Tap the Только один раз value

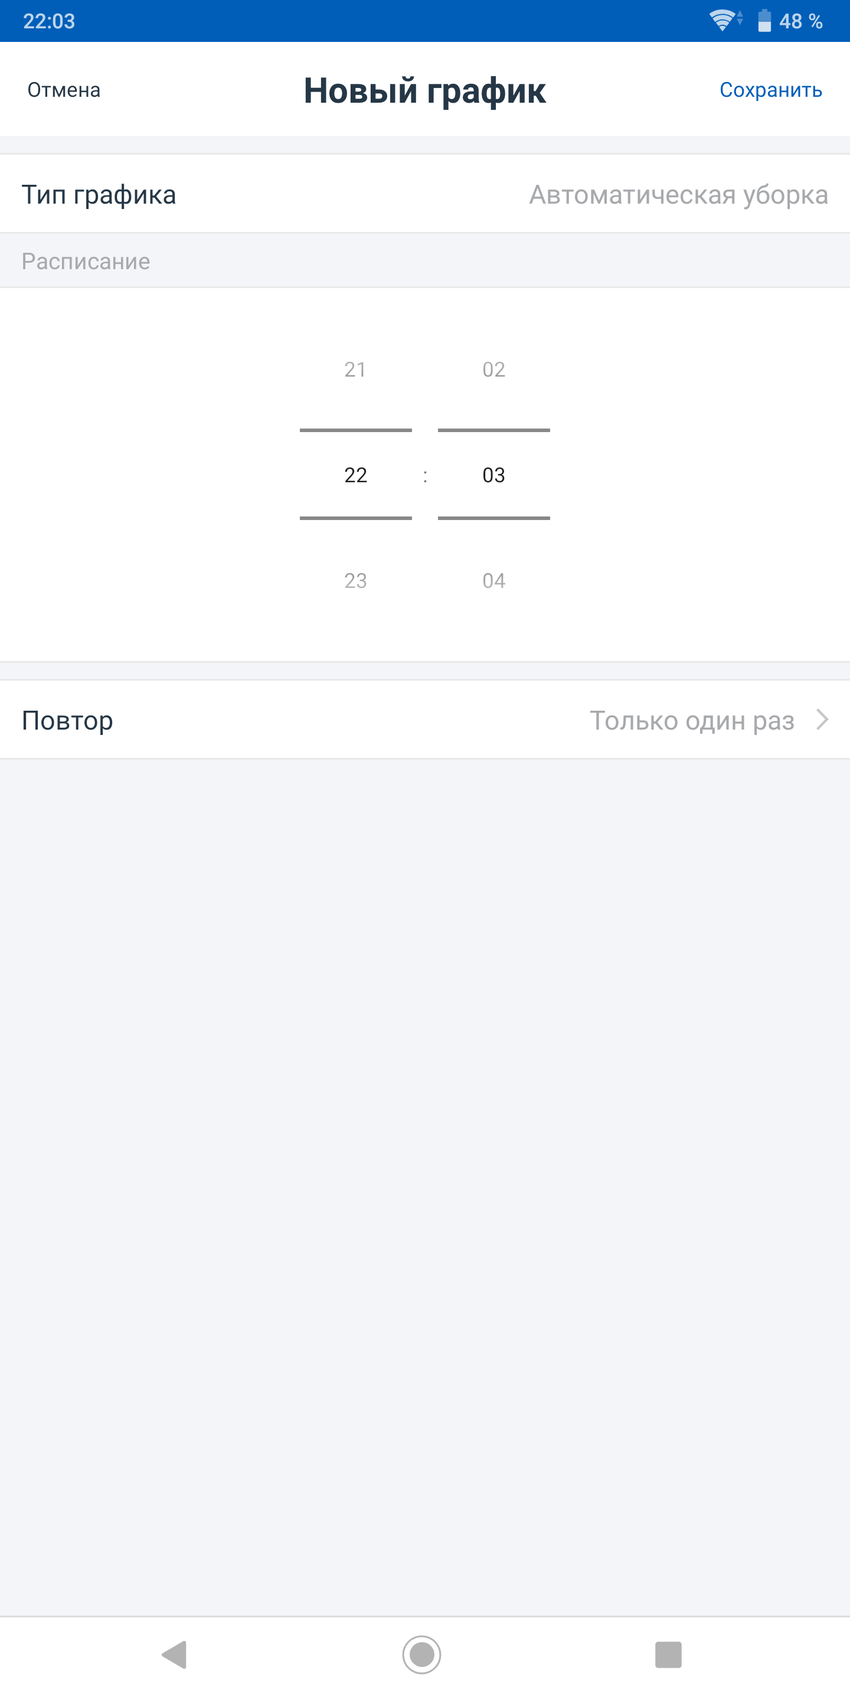pos(691,721)
